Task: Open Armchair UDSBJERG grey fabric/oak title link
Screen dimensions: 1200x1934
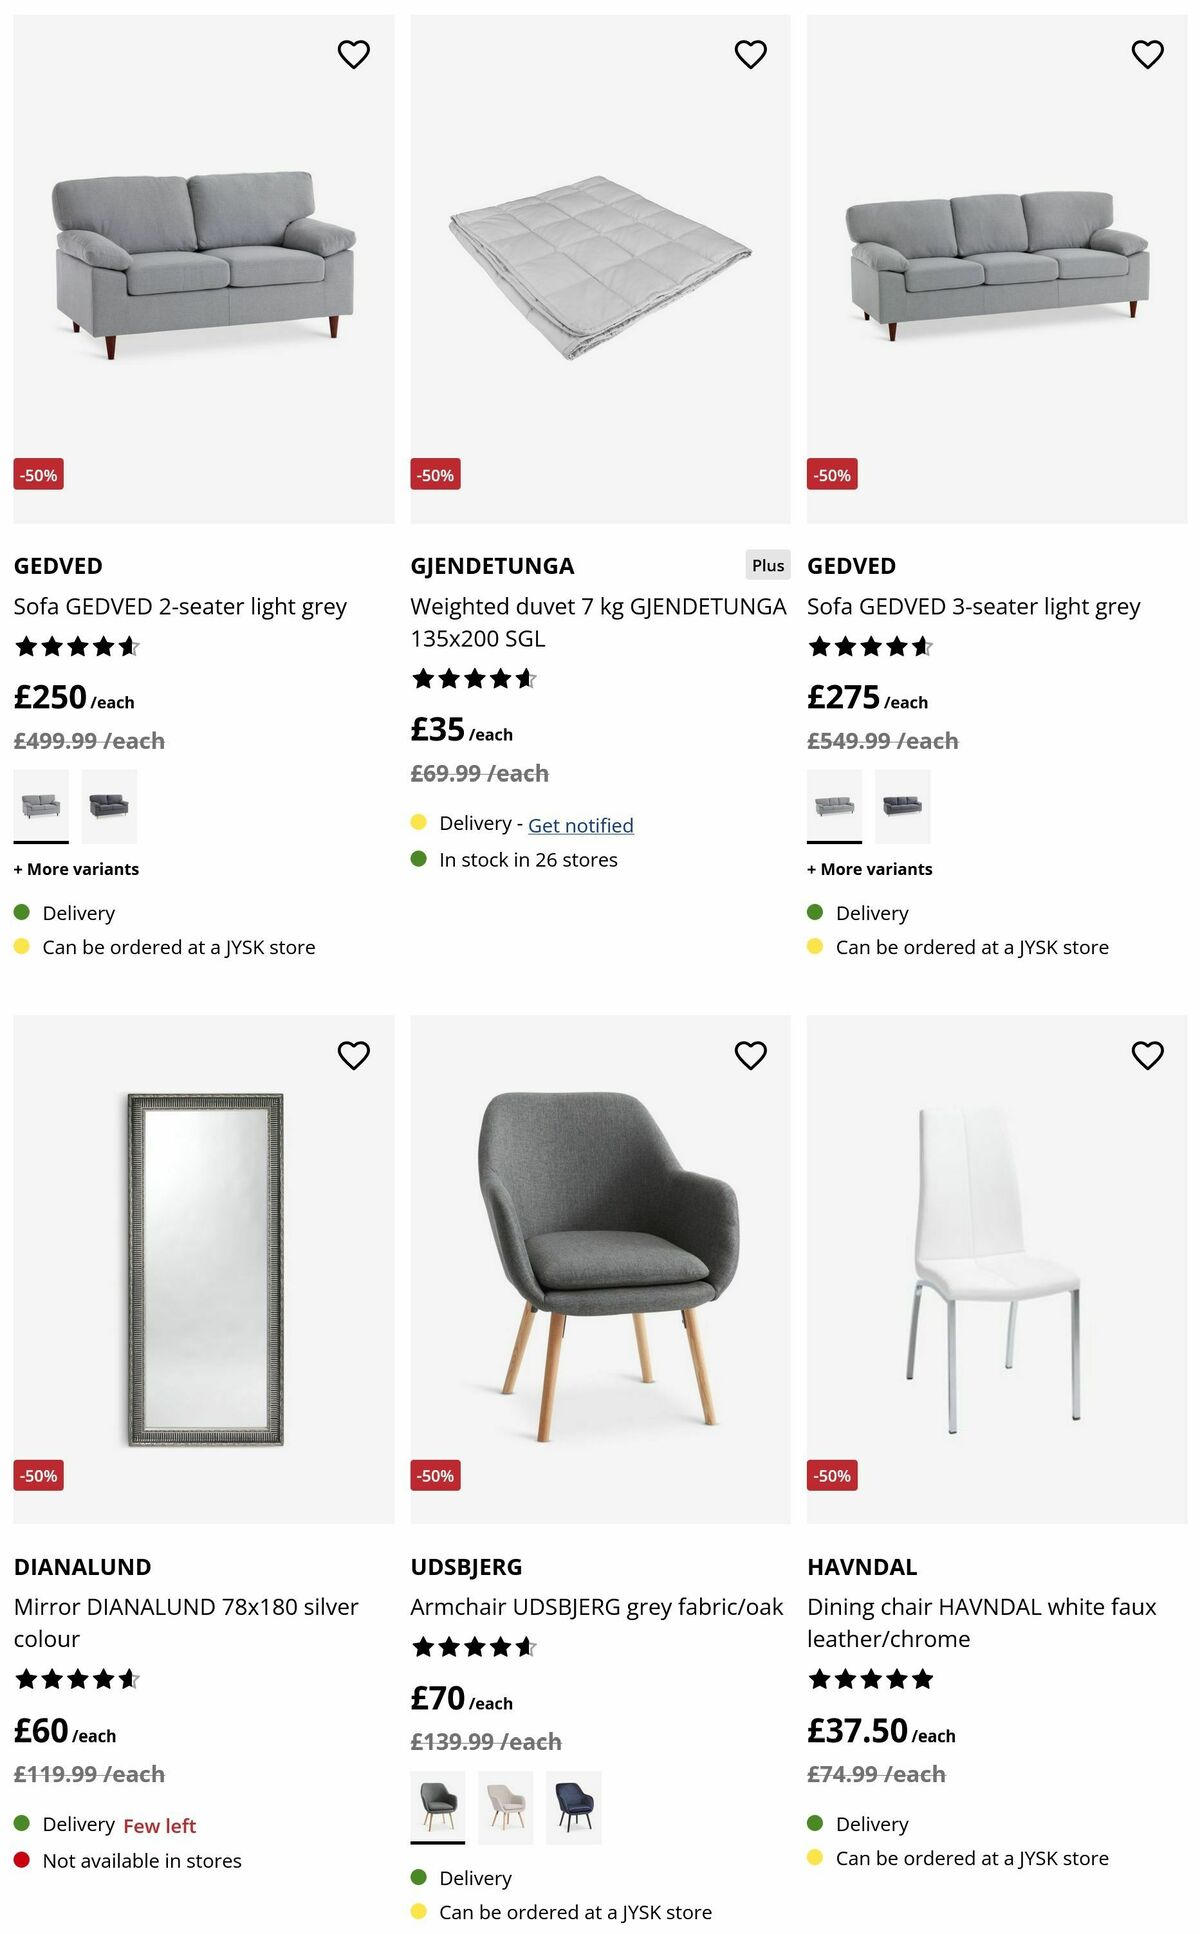Action: click(596, 1606)
